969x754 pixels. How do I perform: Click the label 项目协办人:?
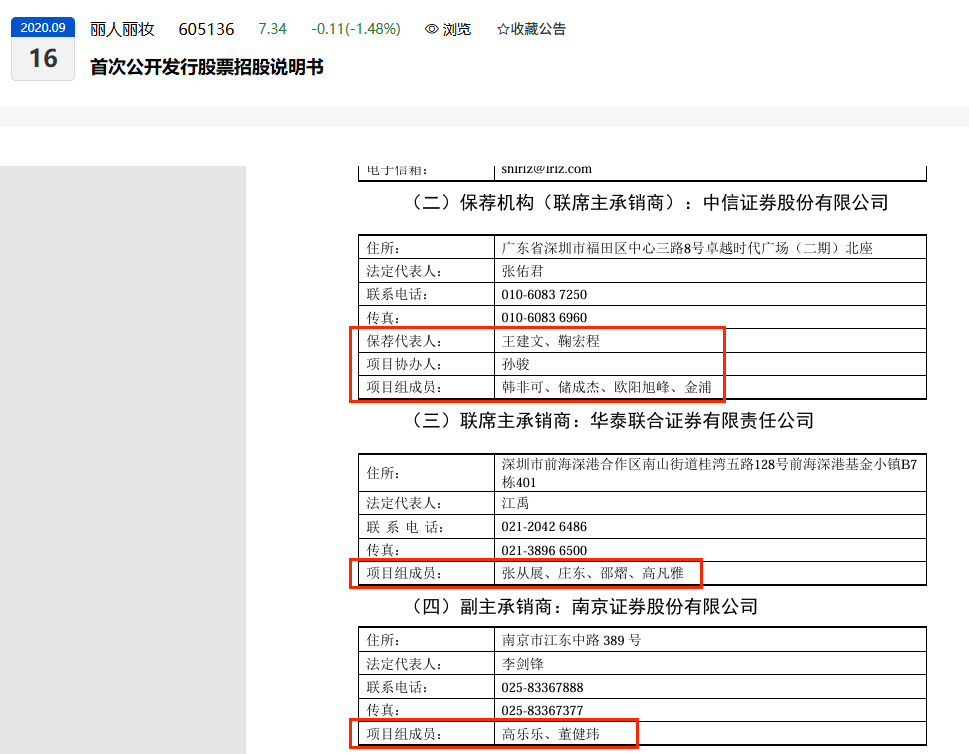[404, 364]
